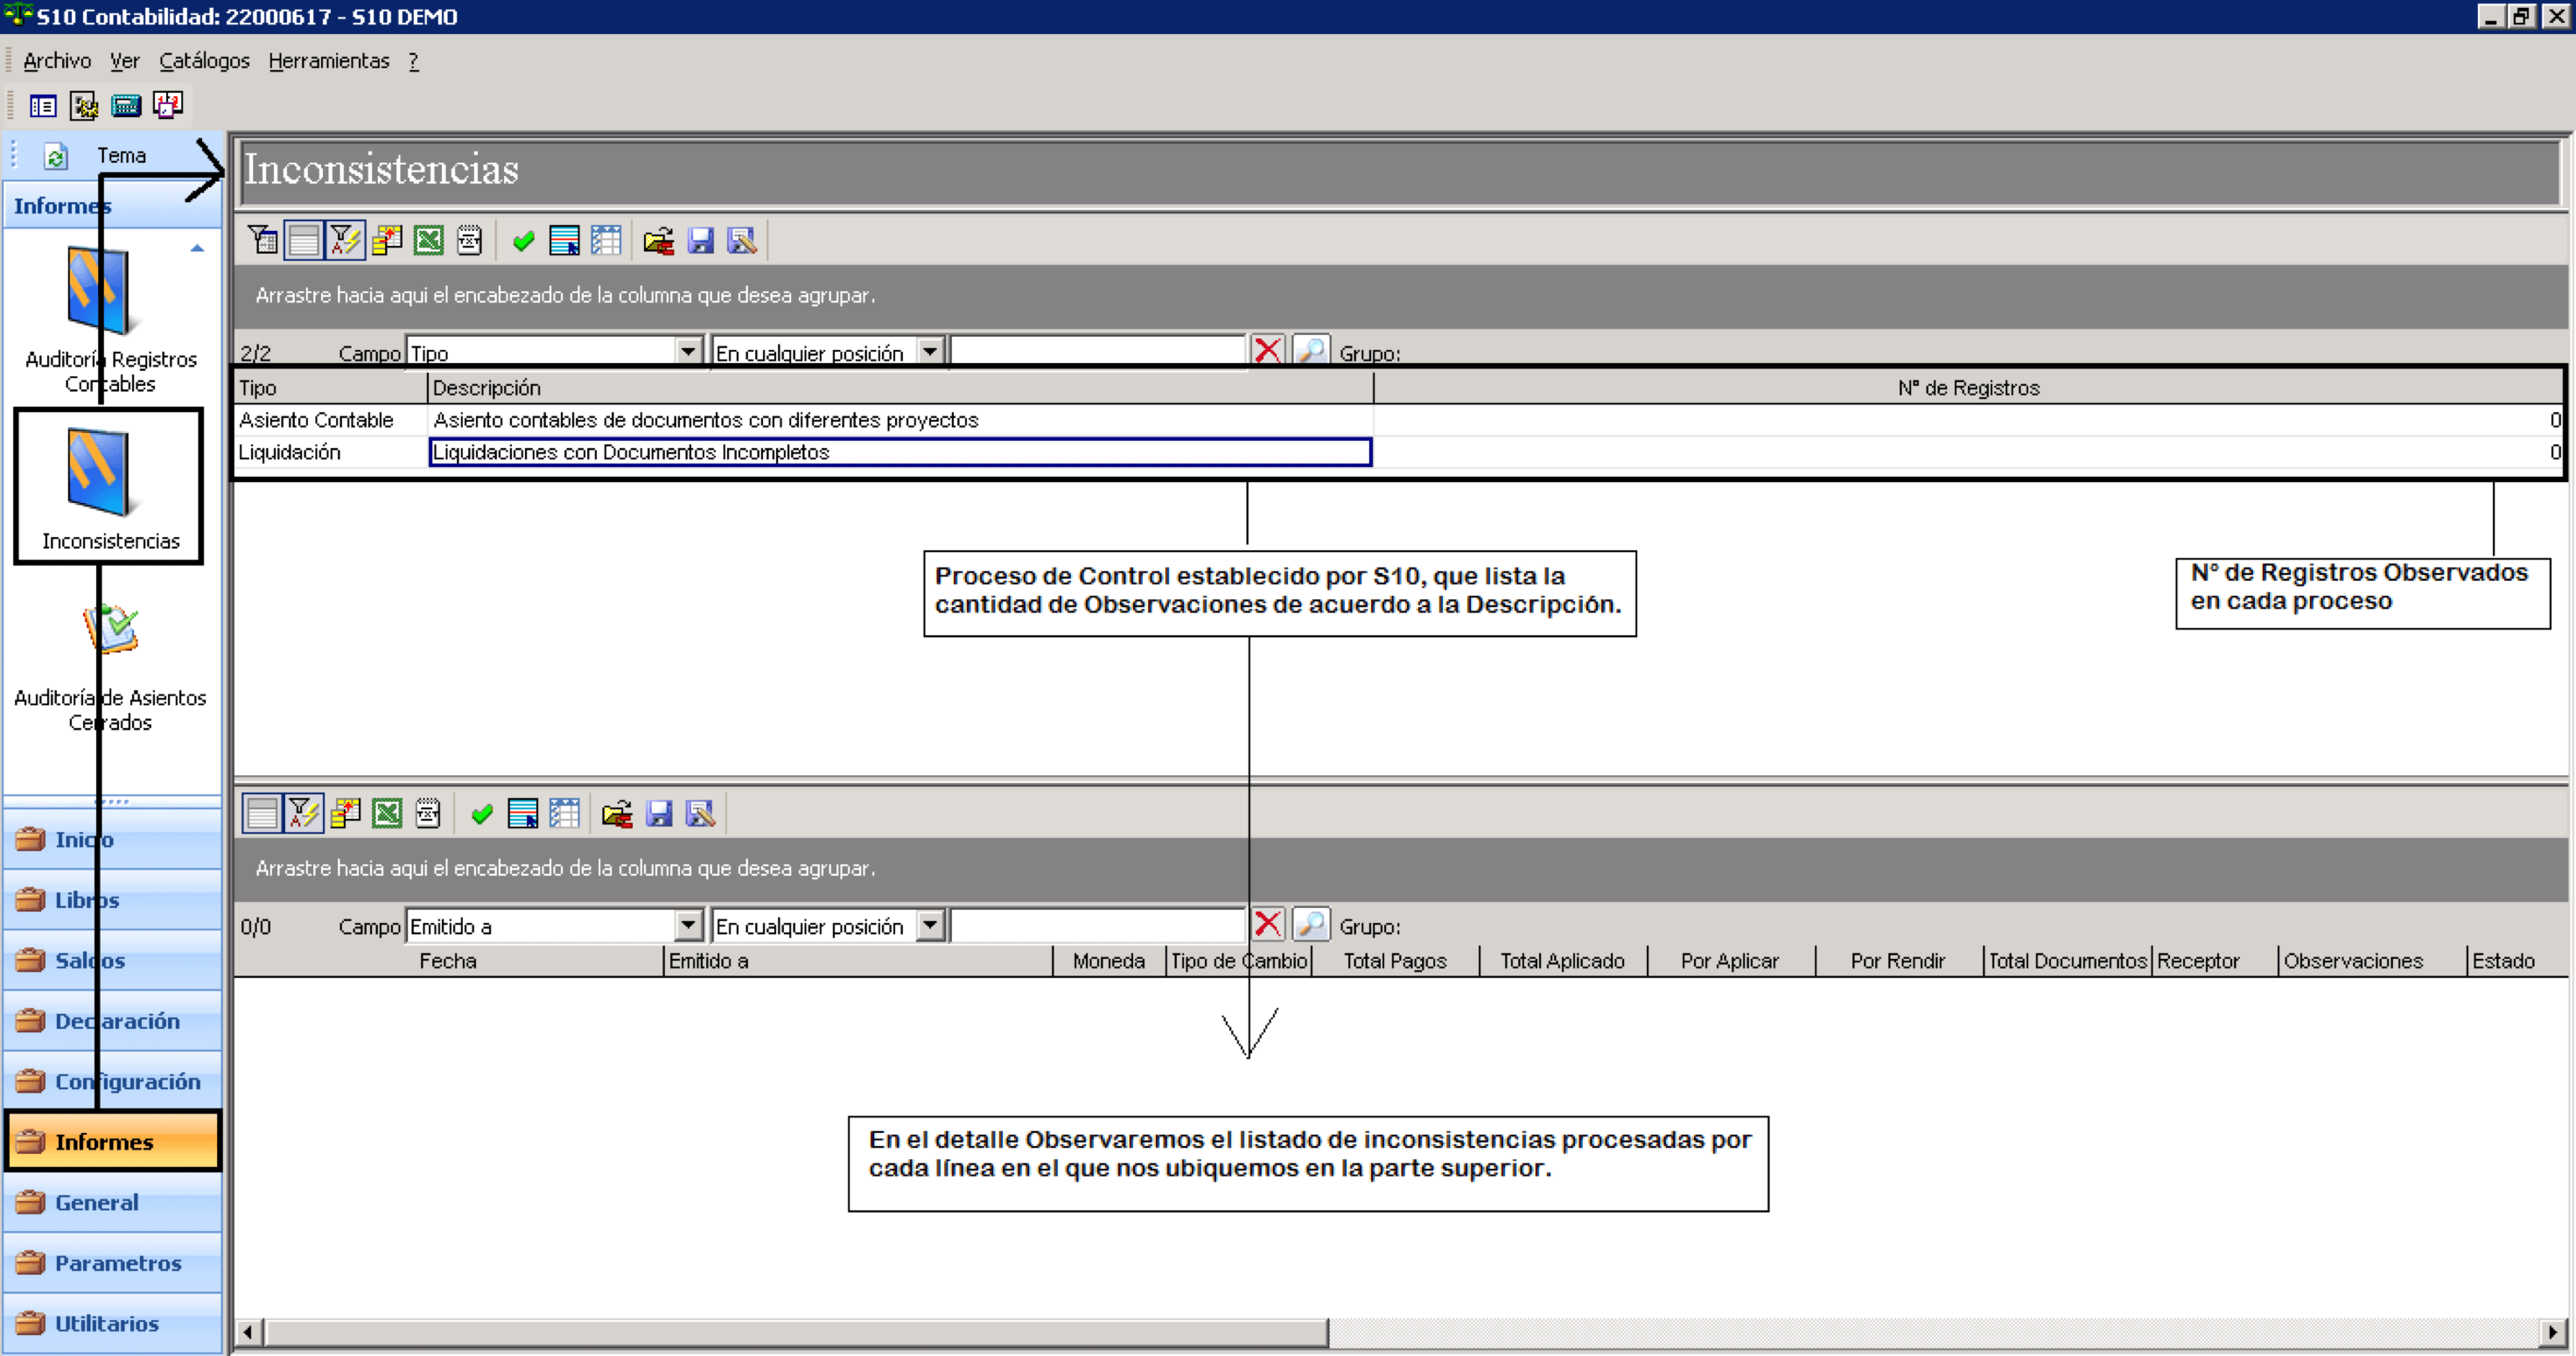2576x1356 pixels.
Task: Click the red X clear filter button in upper grid
Action: 1267,351
